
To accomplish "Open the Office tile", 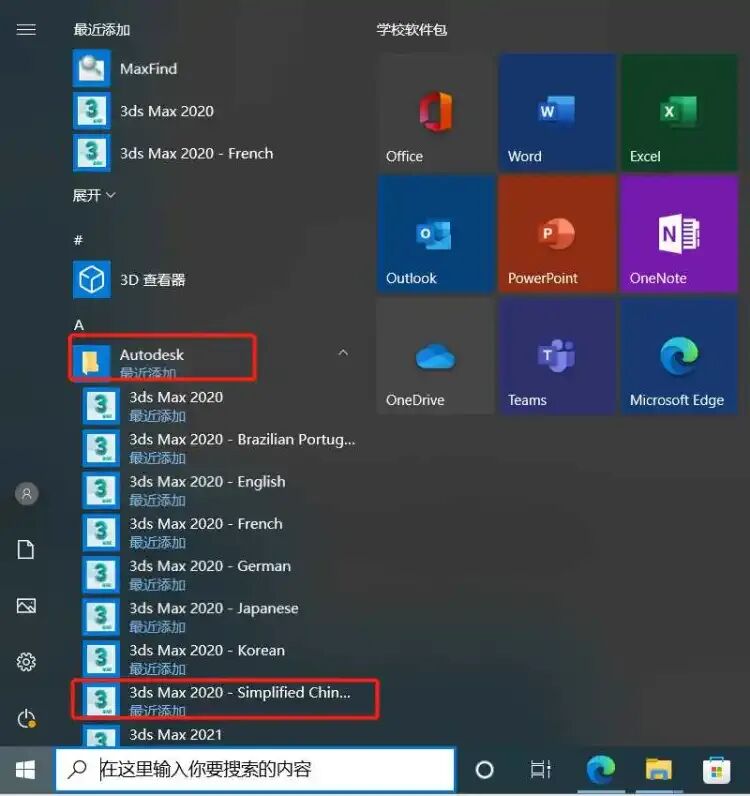I will (436, 112).
